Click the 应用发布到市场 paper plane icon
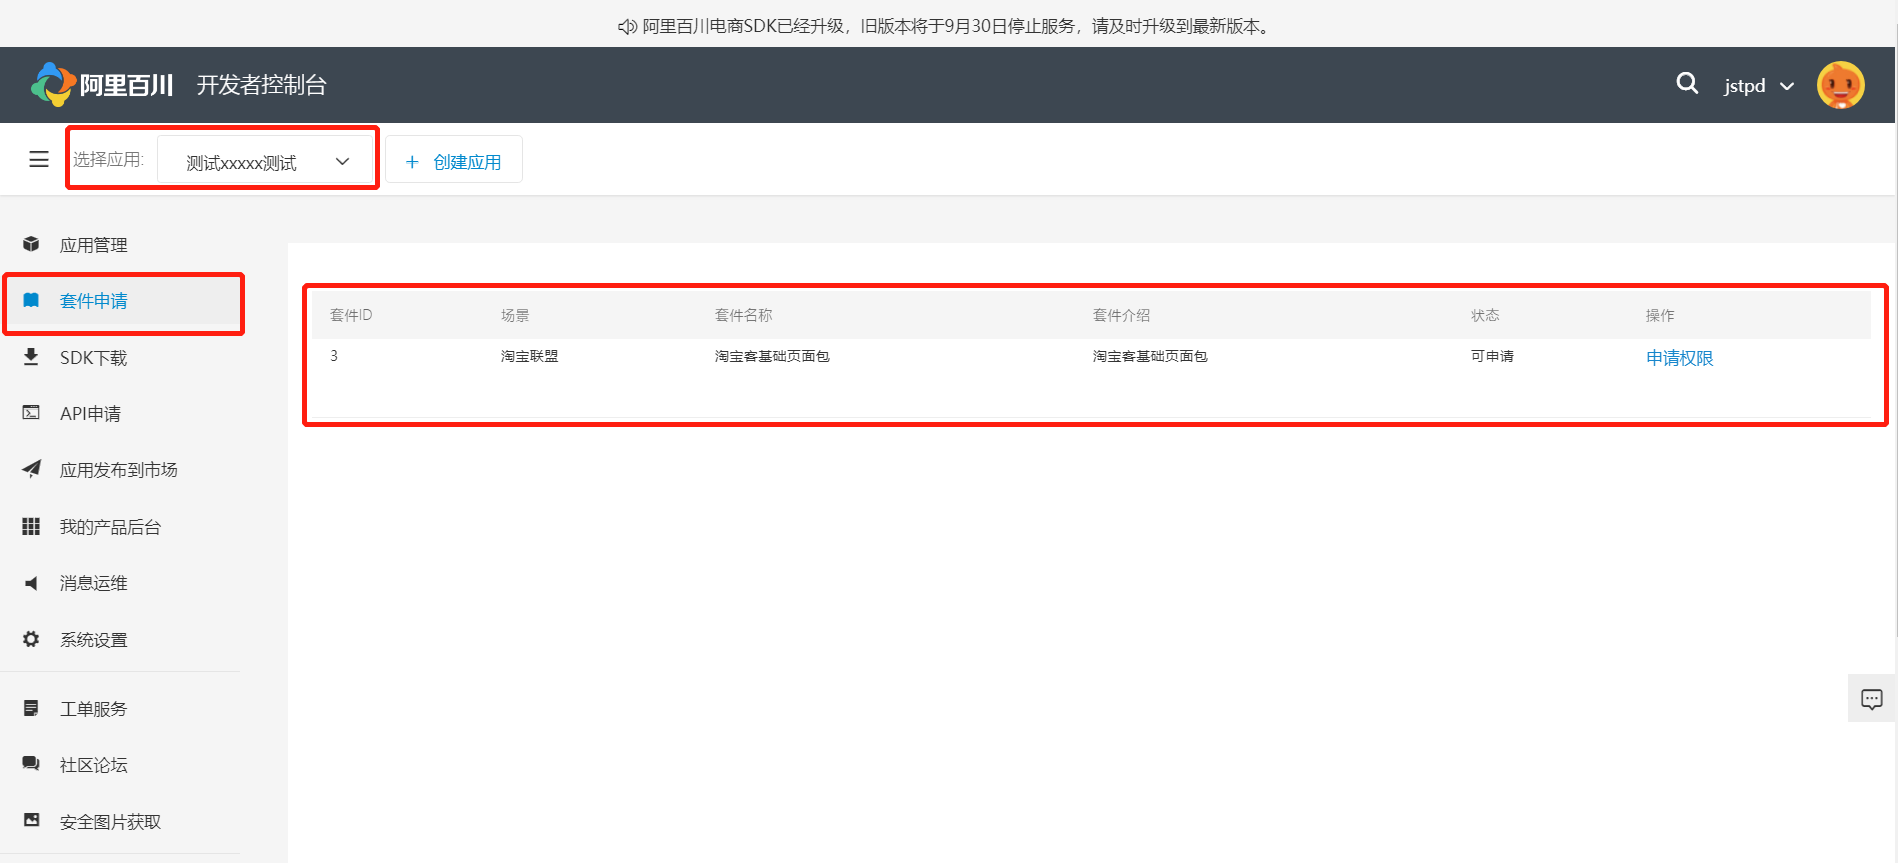1898x863 pixels. pyautogui.click(x=31, y=469)
